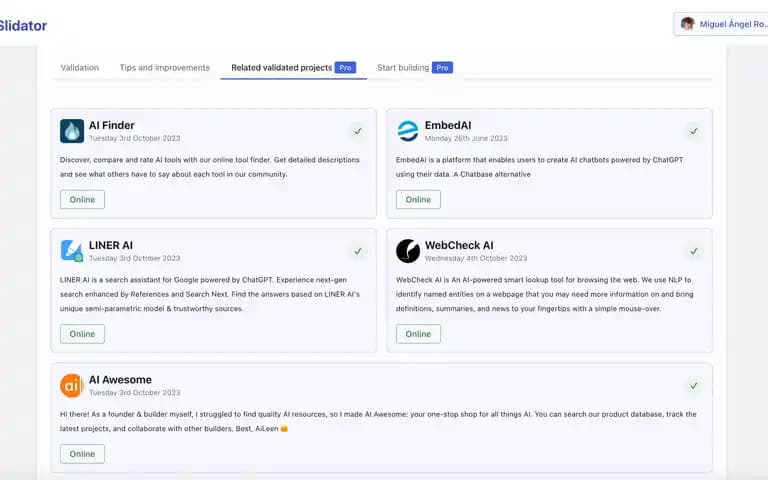Select the Related validated projects tab
This screenshot has width=768, height=480.
(293, 68)
